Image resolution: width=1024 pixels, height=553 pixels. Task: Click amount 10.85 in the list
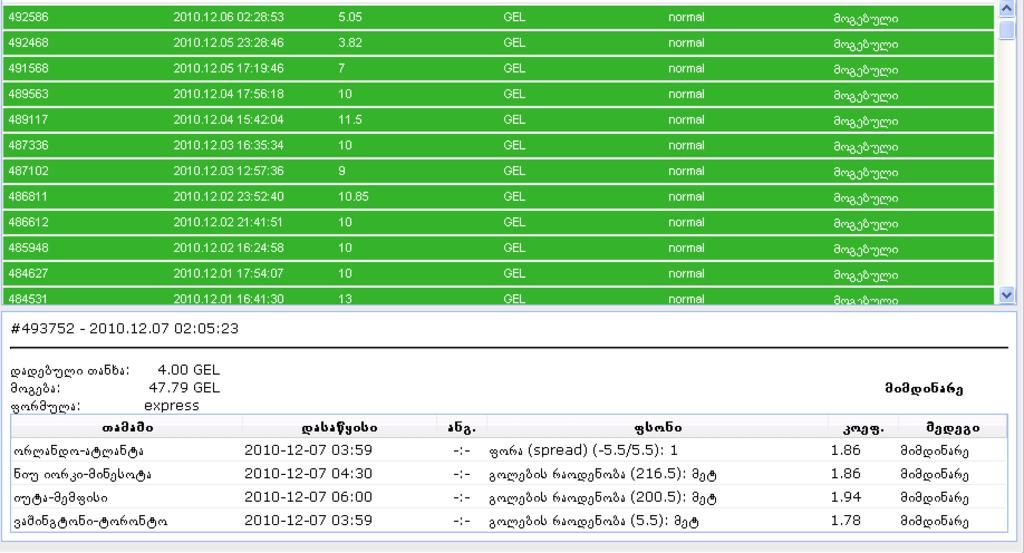pyautogui.click(x=353, y=197)
